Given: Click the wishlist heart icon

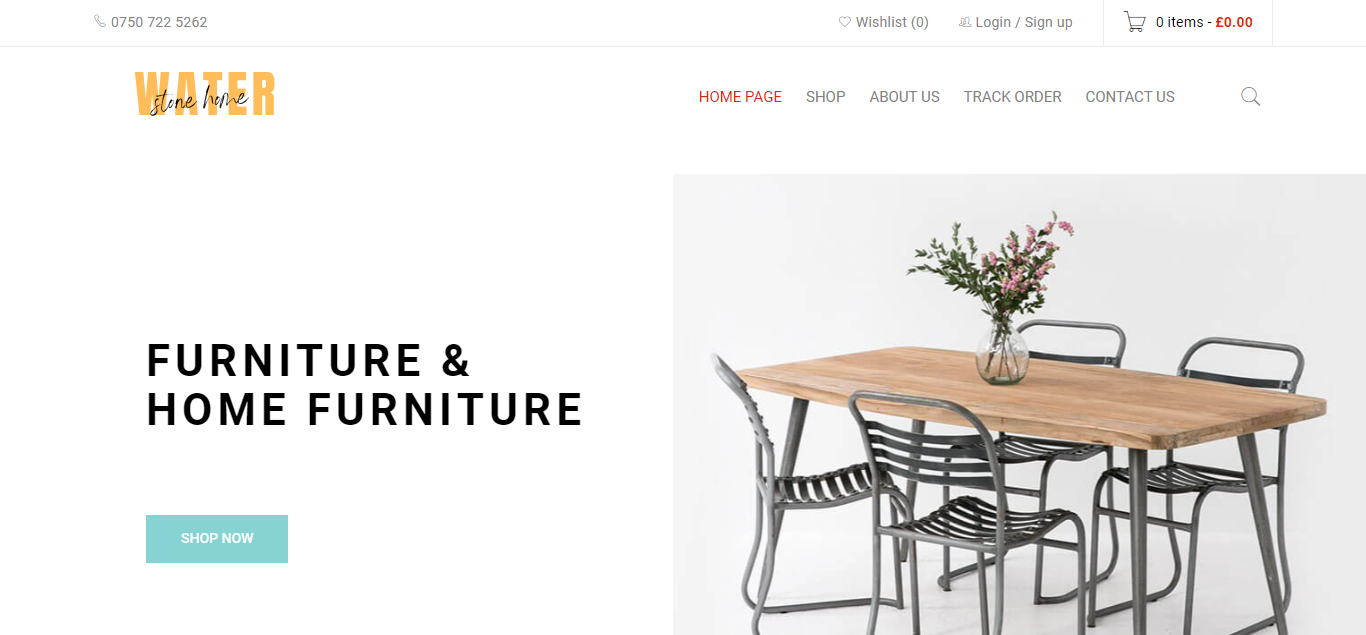Looking at the screenshot, I should [x=845, y=22].
